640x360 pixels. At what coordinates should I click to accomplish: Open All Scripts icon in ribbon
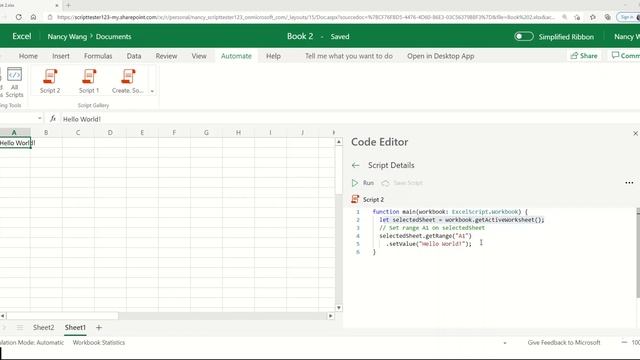(14, 82)
